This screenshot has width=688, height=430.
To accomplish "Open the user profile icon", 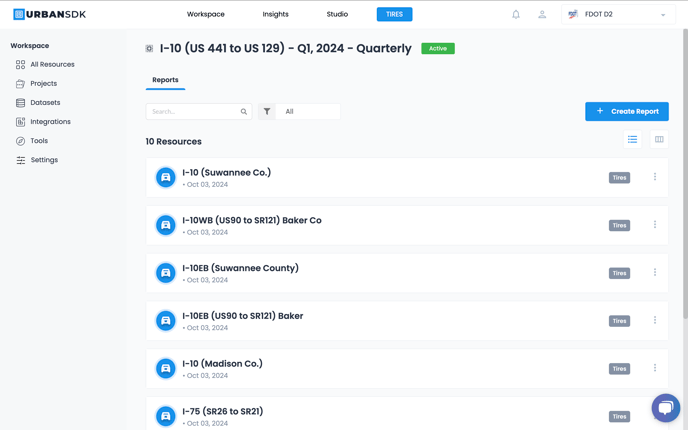I will tap(542, 14).
